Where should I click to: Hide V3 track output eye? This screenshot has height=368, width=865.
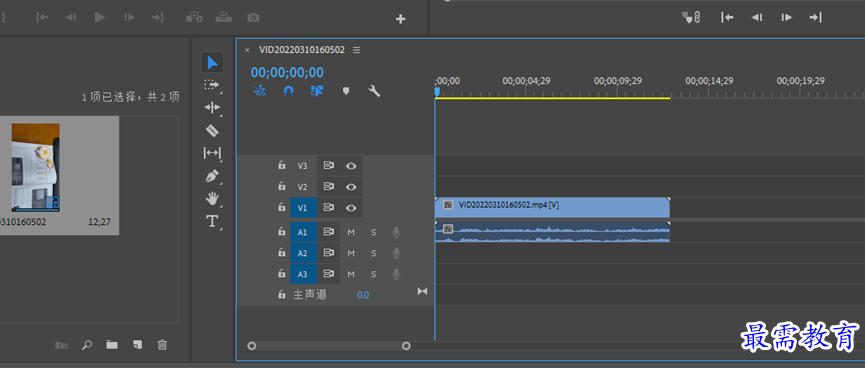(351, 166)
